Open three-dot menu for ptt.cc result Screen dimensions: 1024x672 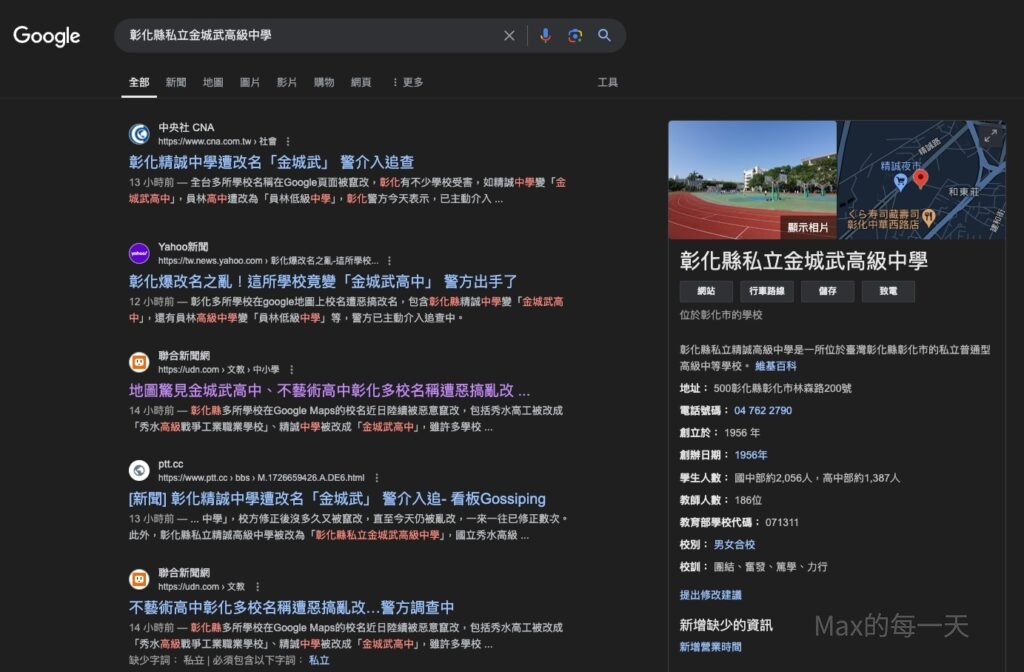click(376, 478)
